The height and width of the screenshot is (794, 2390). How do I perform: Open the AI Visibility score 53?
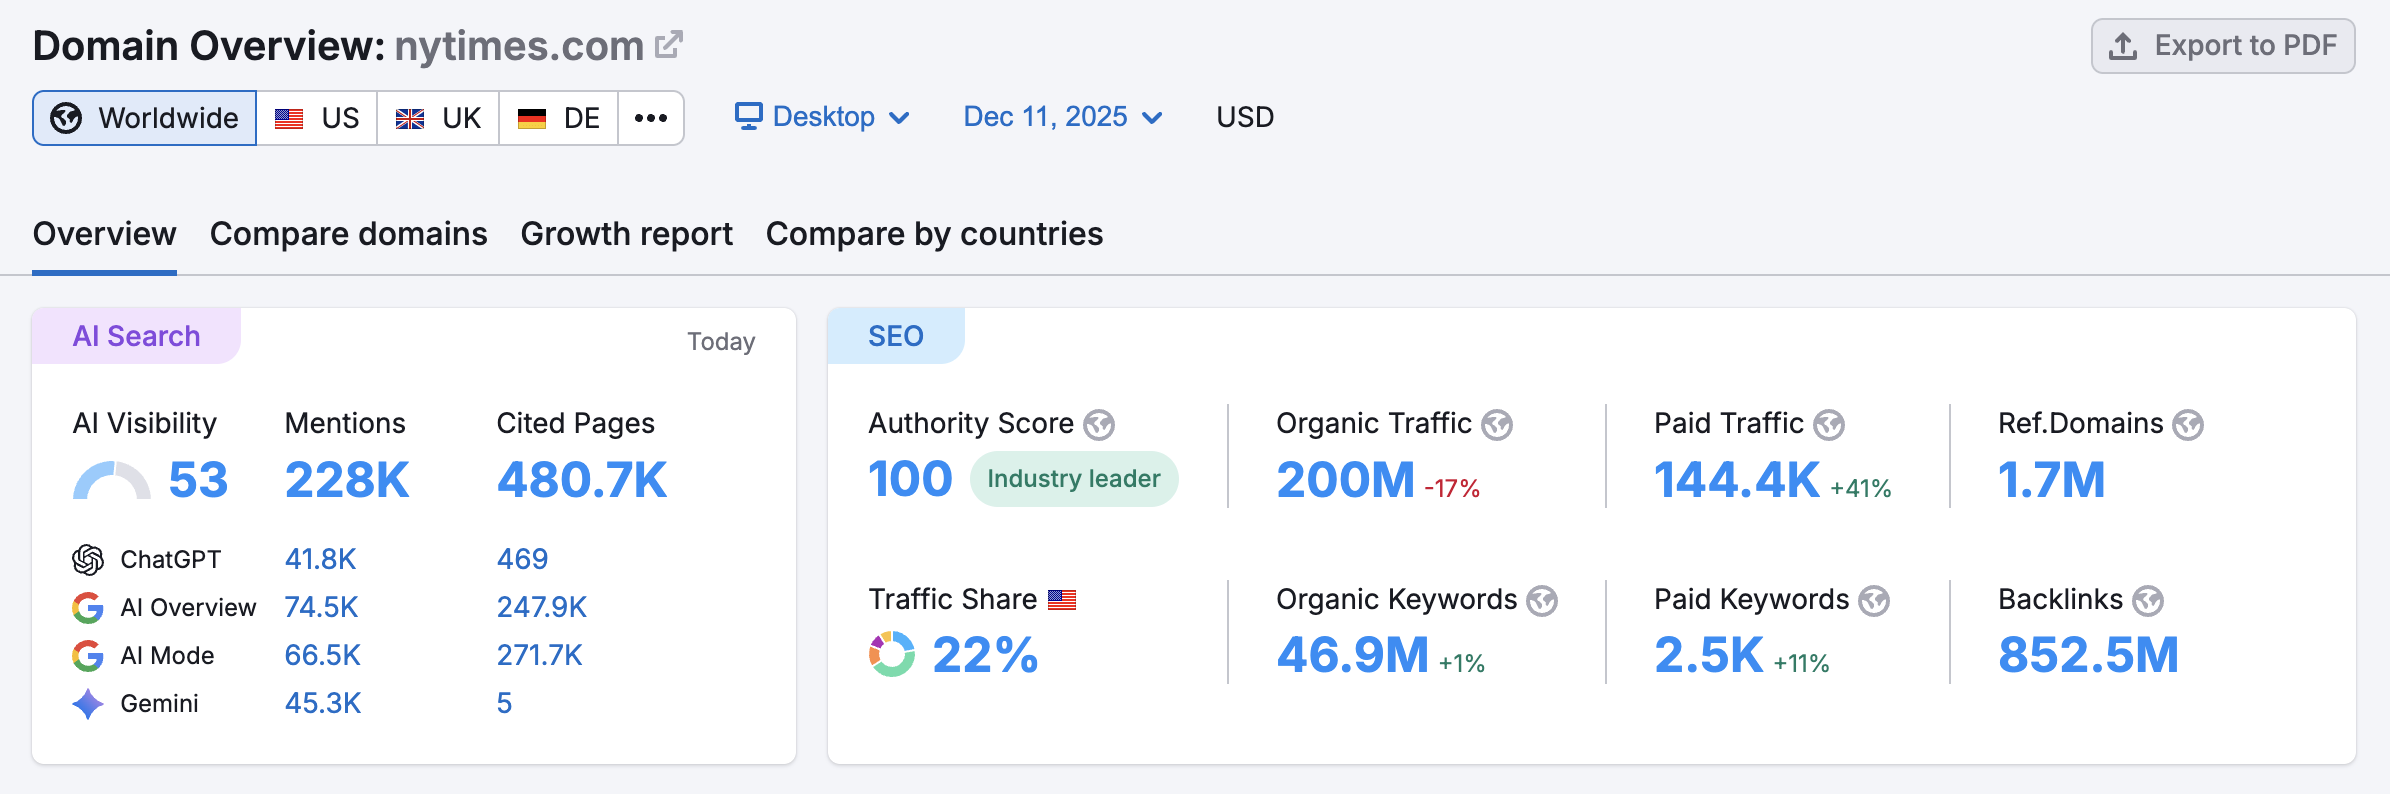pyautogui.click(x=198, y=480)
